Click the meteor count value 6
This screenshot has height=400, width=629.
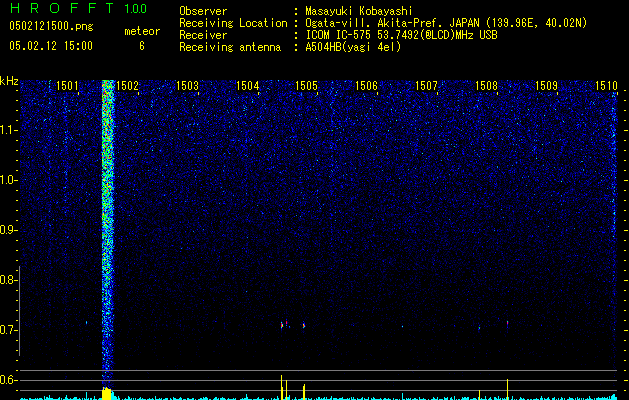tap(142, 46)
